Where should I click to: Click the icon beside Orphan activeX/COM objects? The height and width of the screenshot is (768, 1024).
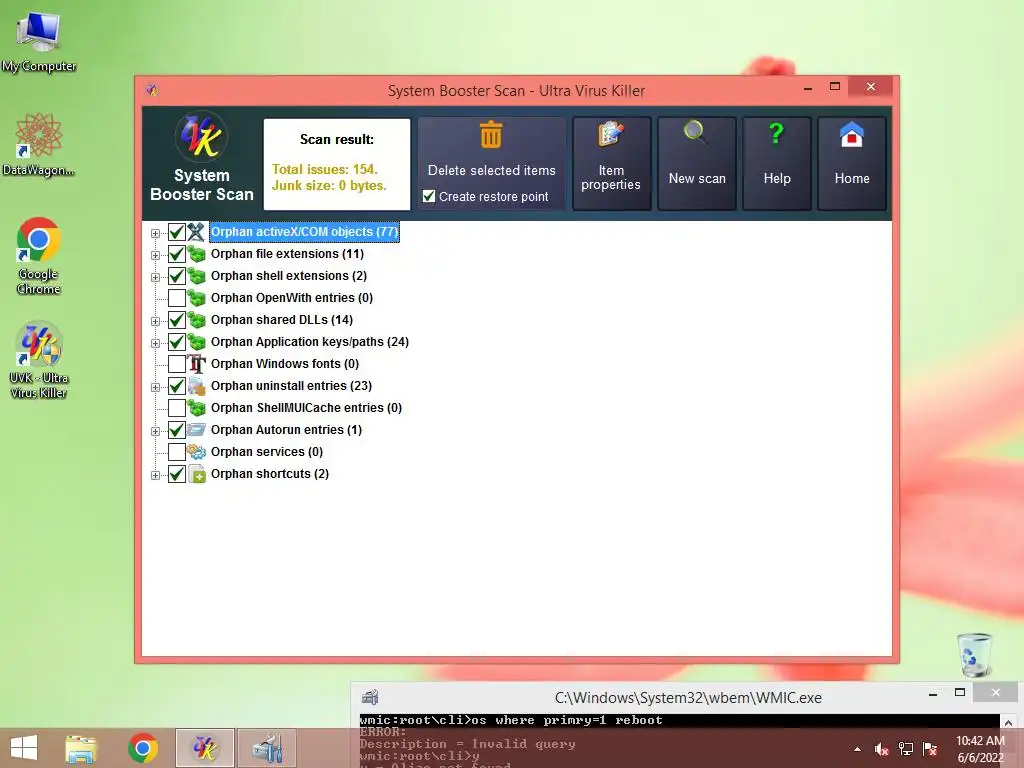pyautogui.click(x=196, y=232)
